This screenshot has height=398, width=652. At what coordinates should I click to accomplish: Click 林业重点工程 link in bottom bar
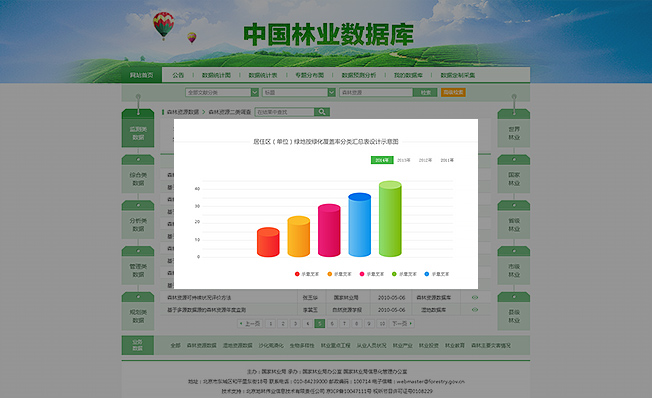point(335,346)
